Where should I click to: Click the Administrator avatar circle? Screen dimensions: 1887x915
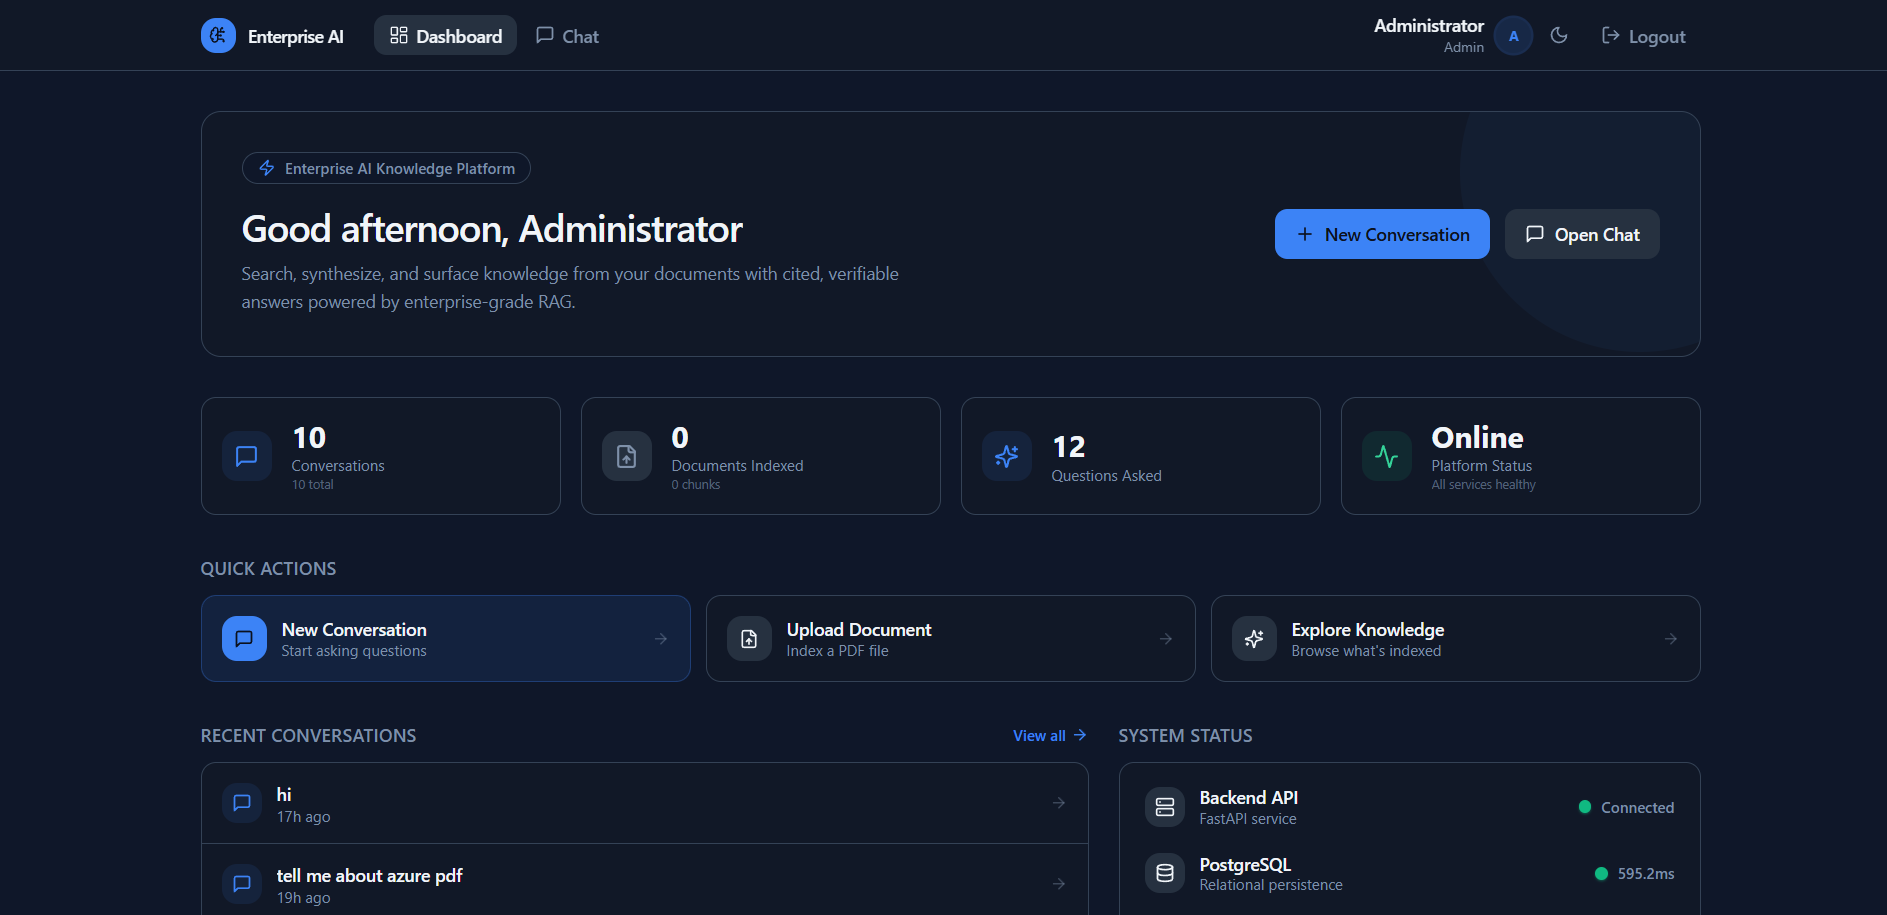[x=1513, y=36]
